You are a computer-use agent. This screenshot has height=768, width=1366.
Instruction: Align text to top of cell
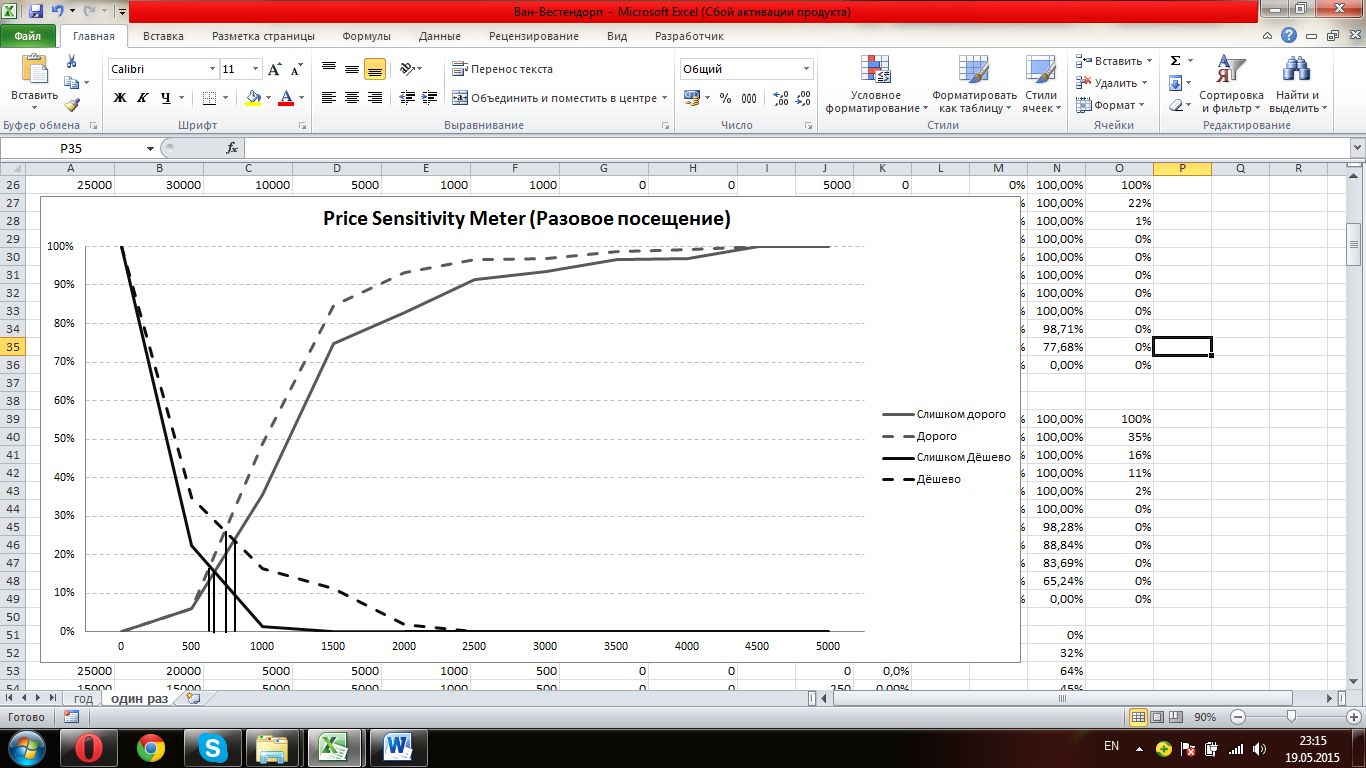tap(329, 69)
